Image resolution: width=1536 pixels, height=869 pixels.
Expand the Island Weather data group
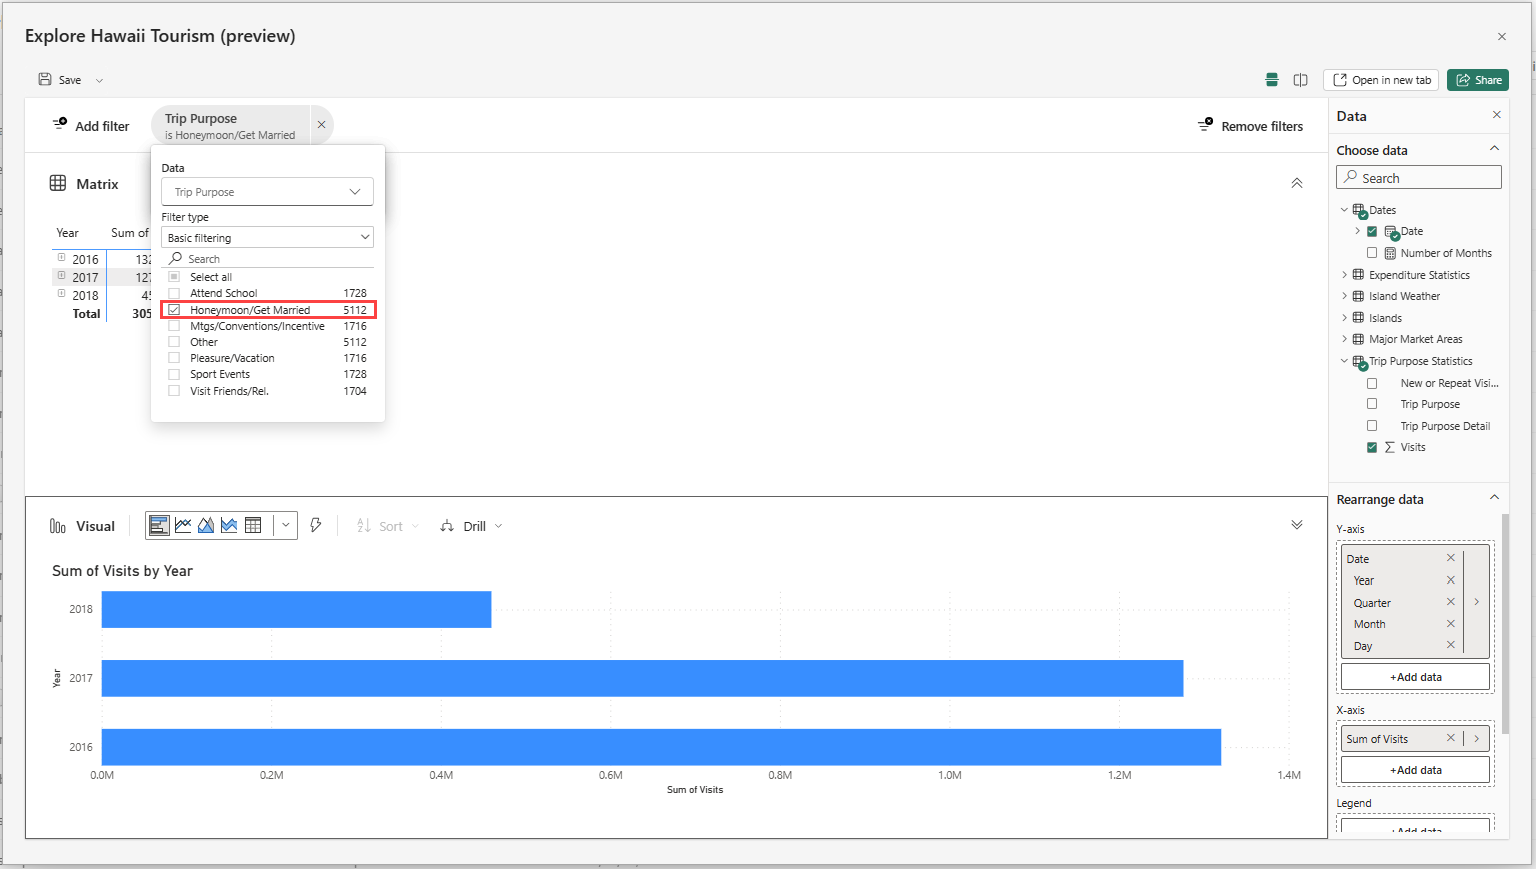[1344, 295]
